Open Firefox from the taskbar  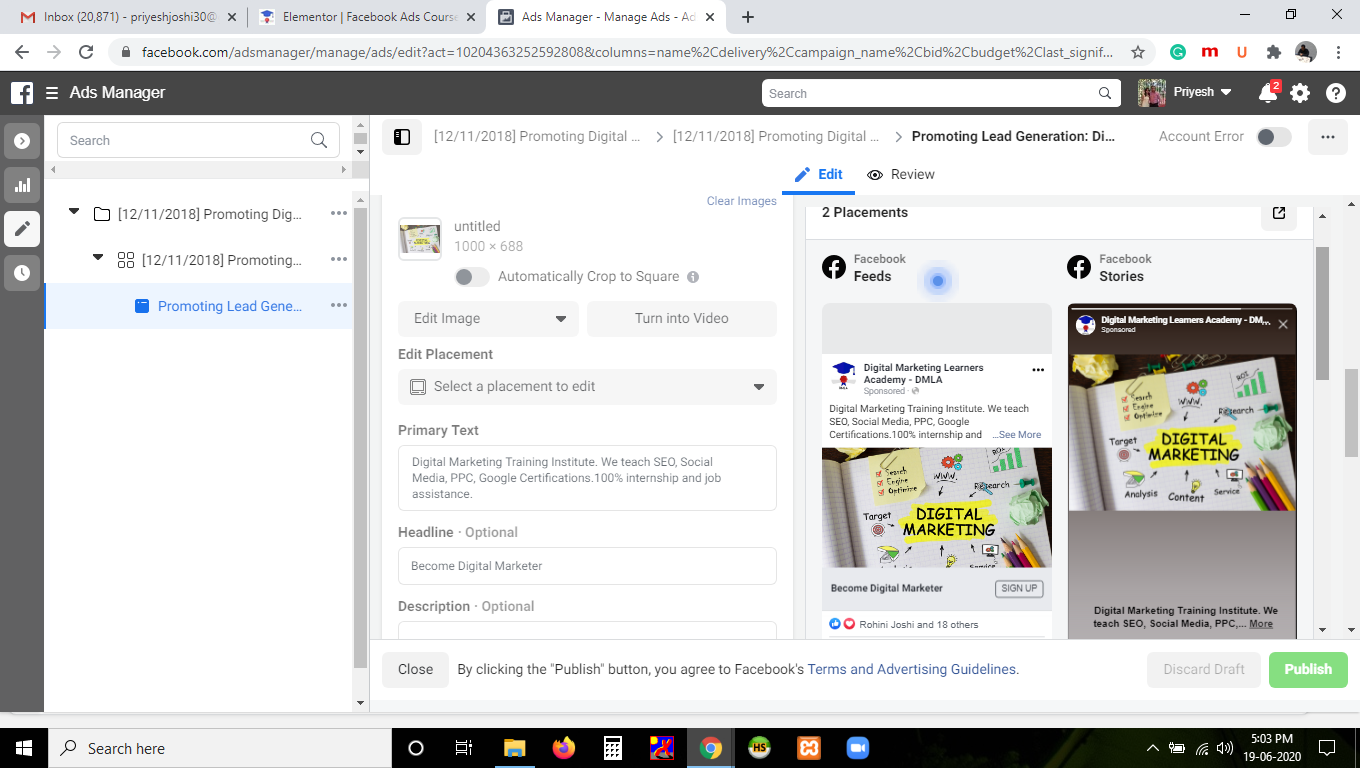pos(564,748)
